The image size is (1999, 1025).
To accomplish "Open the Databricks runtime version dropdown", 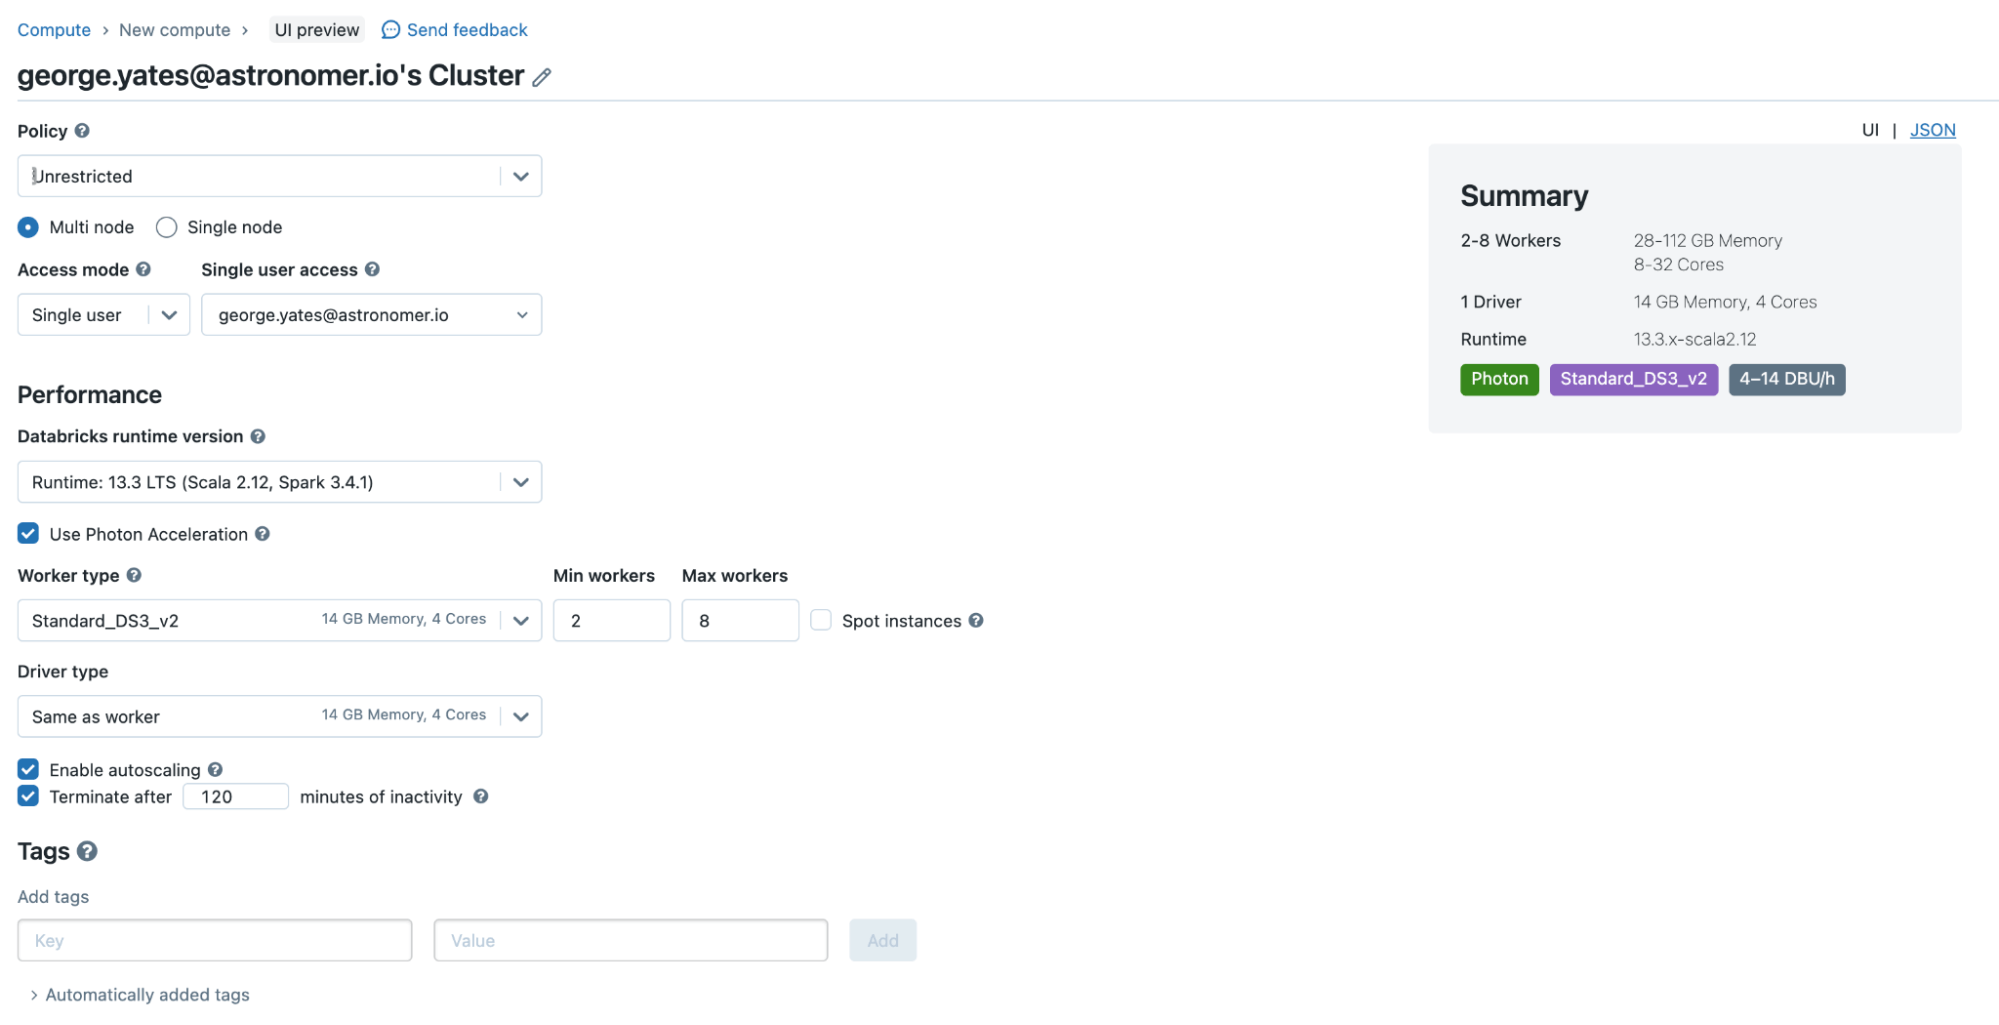I will point(279,482).
